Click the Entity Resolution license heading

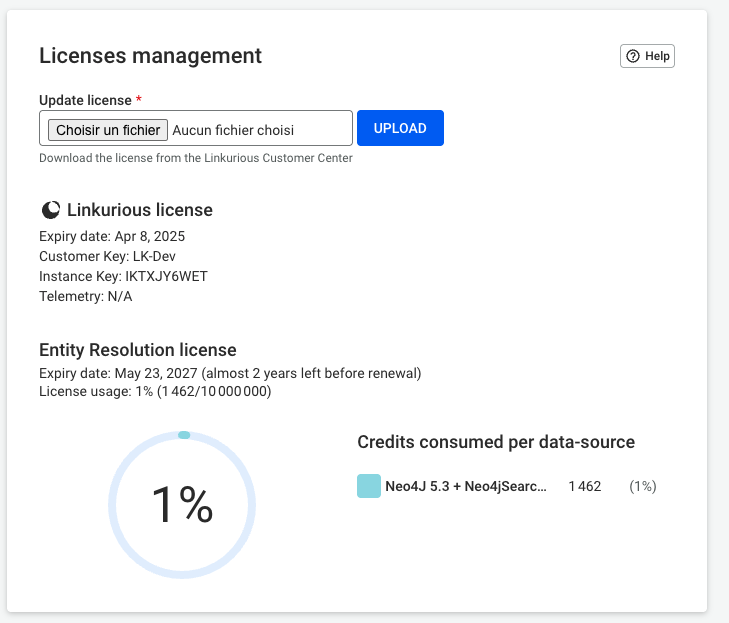coord(138,350)
